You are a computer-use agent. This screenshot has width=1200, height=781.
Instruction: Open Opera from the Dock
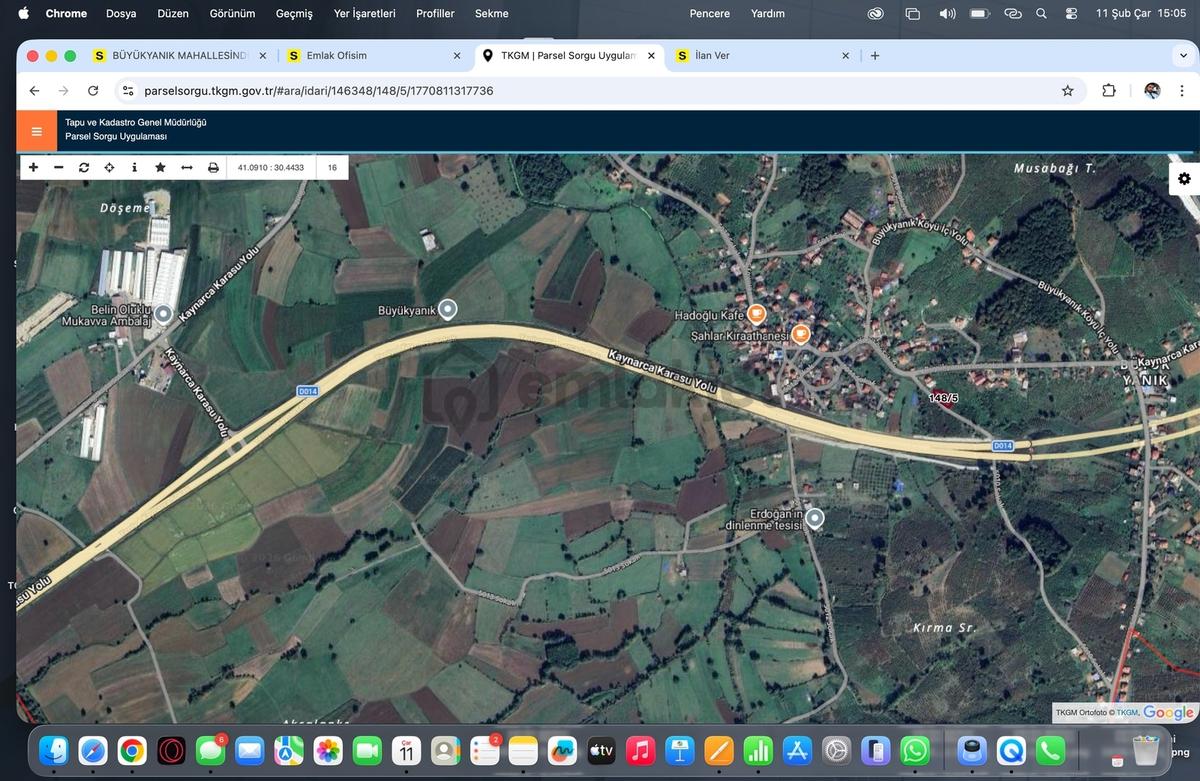tap(170, 750)
